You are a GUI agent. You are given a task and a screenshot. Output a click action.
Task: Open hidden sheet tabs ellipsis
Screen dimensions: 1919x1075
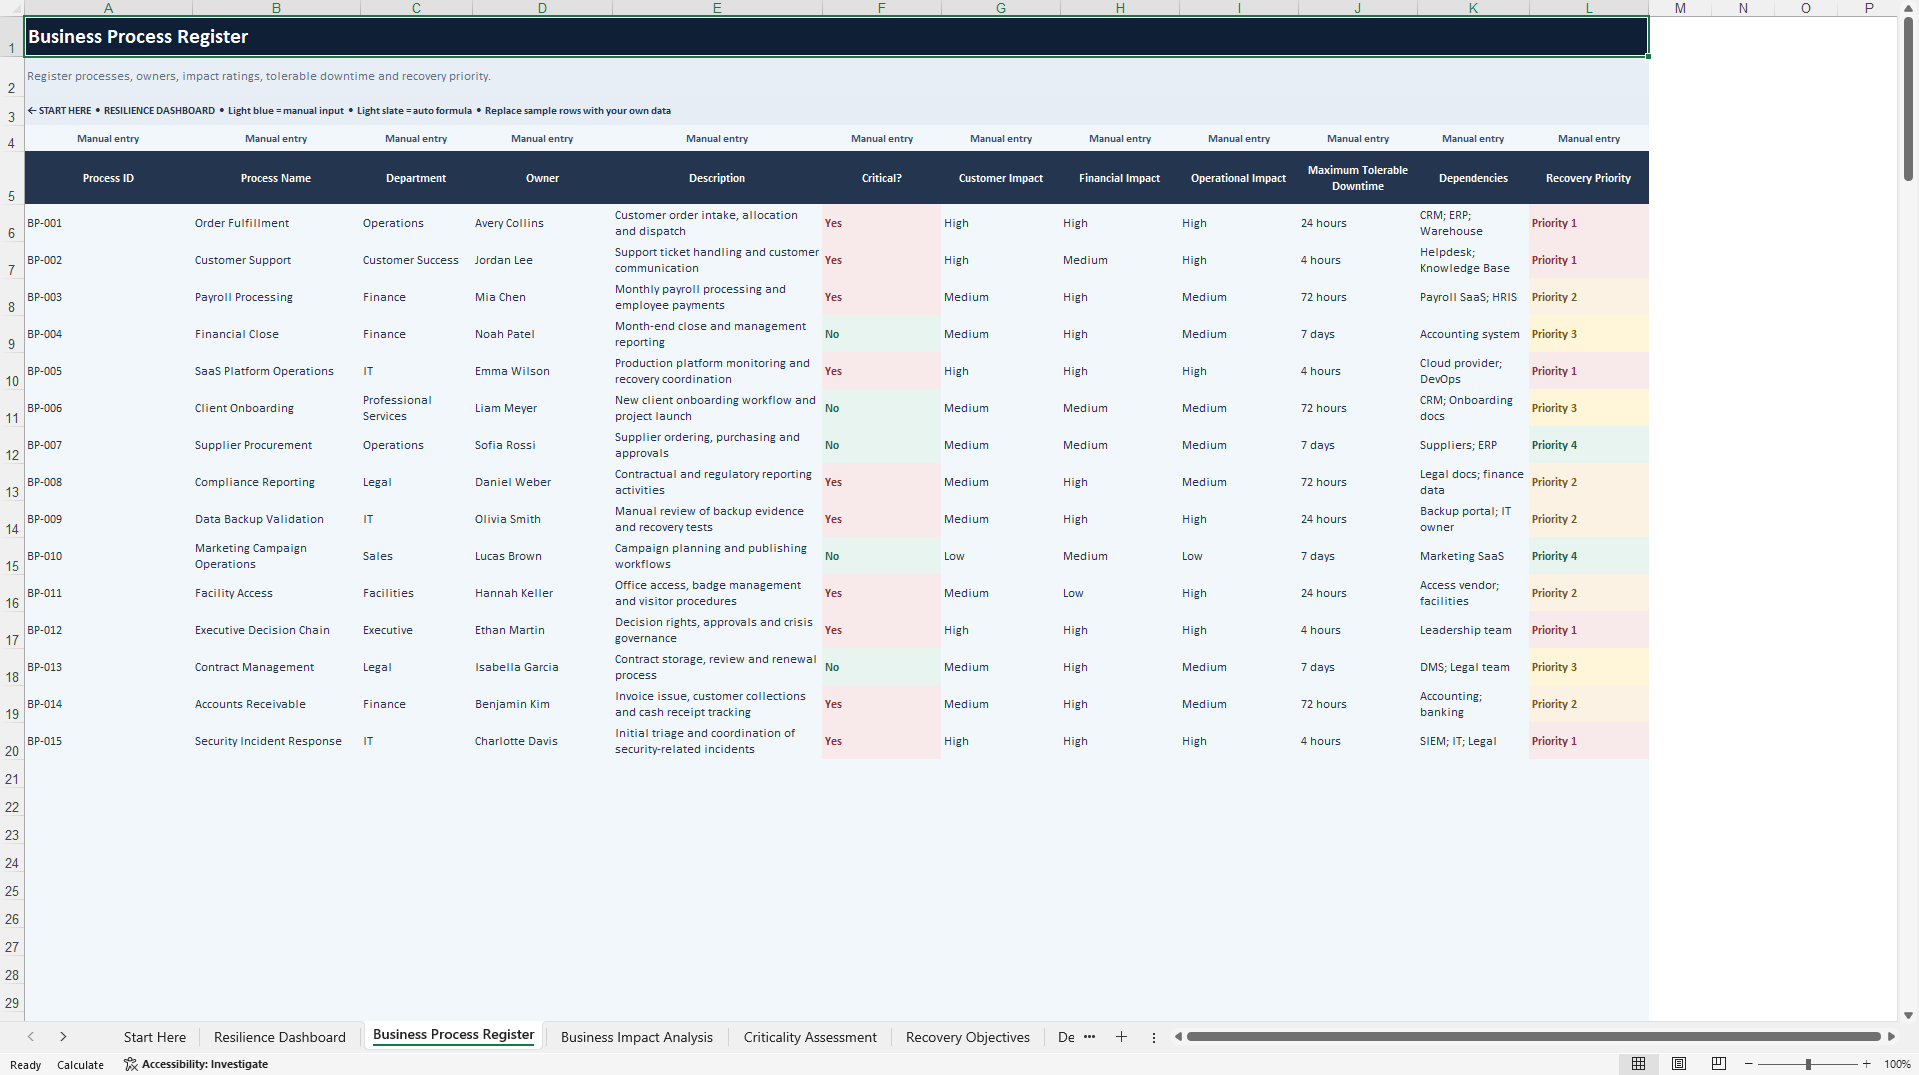(1089, 1037)
